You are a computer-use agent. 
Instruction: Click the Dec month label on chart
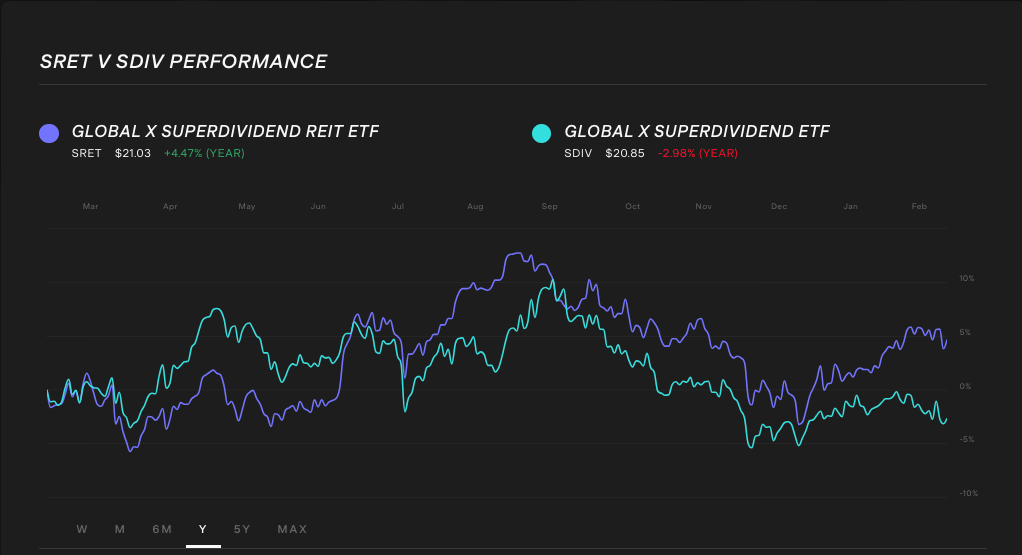tap(779, 207)
